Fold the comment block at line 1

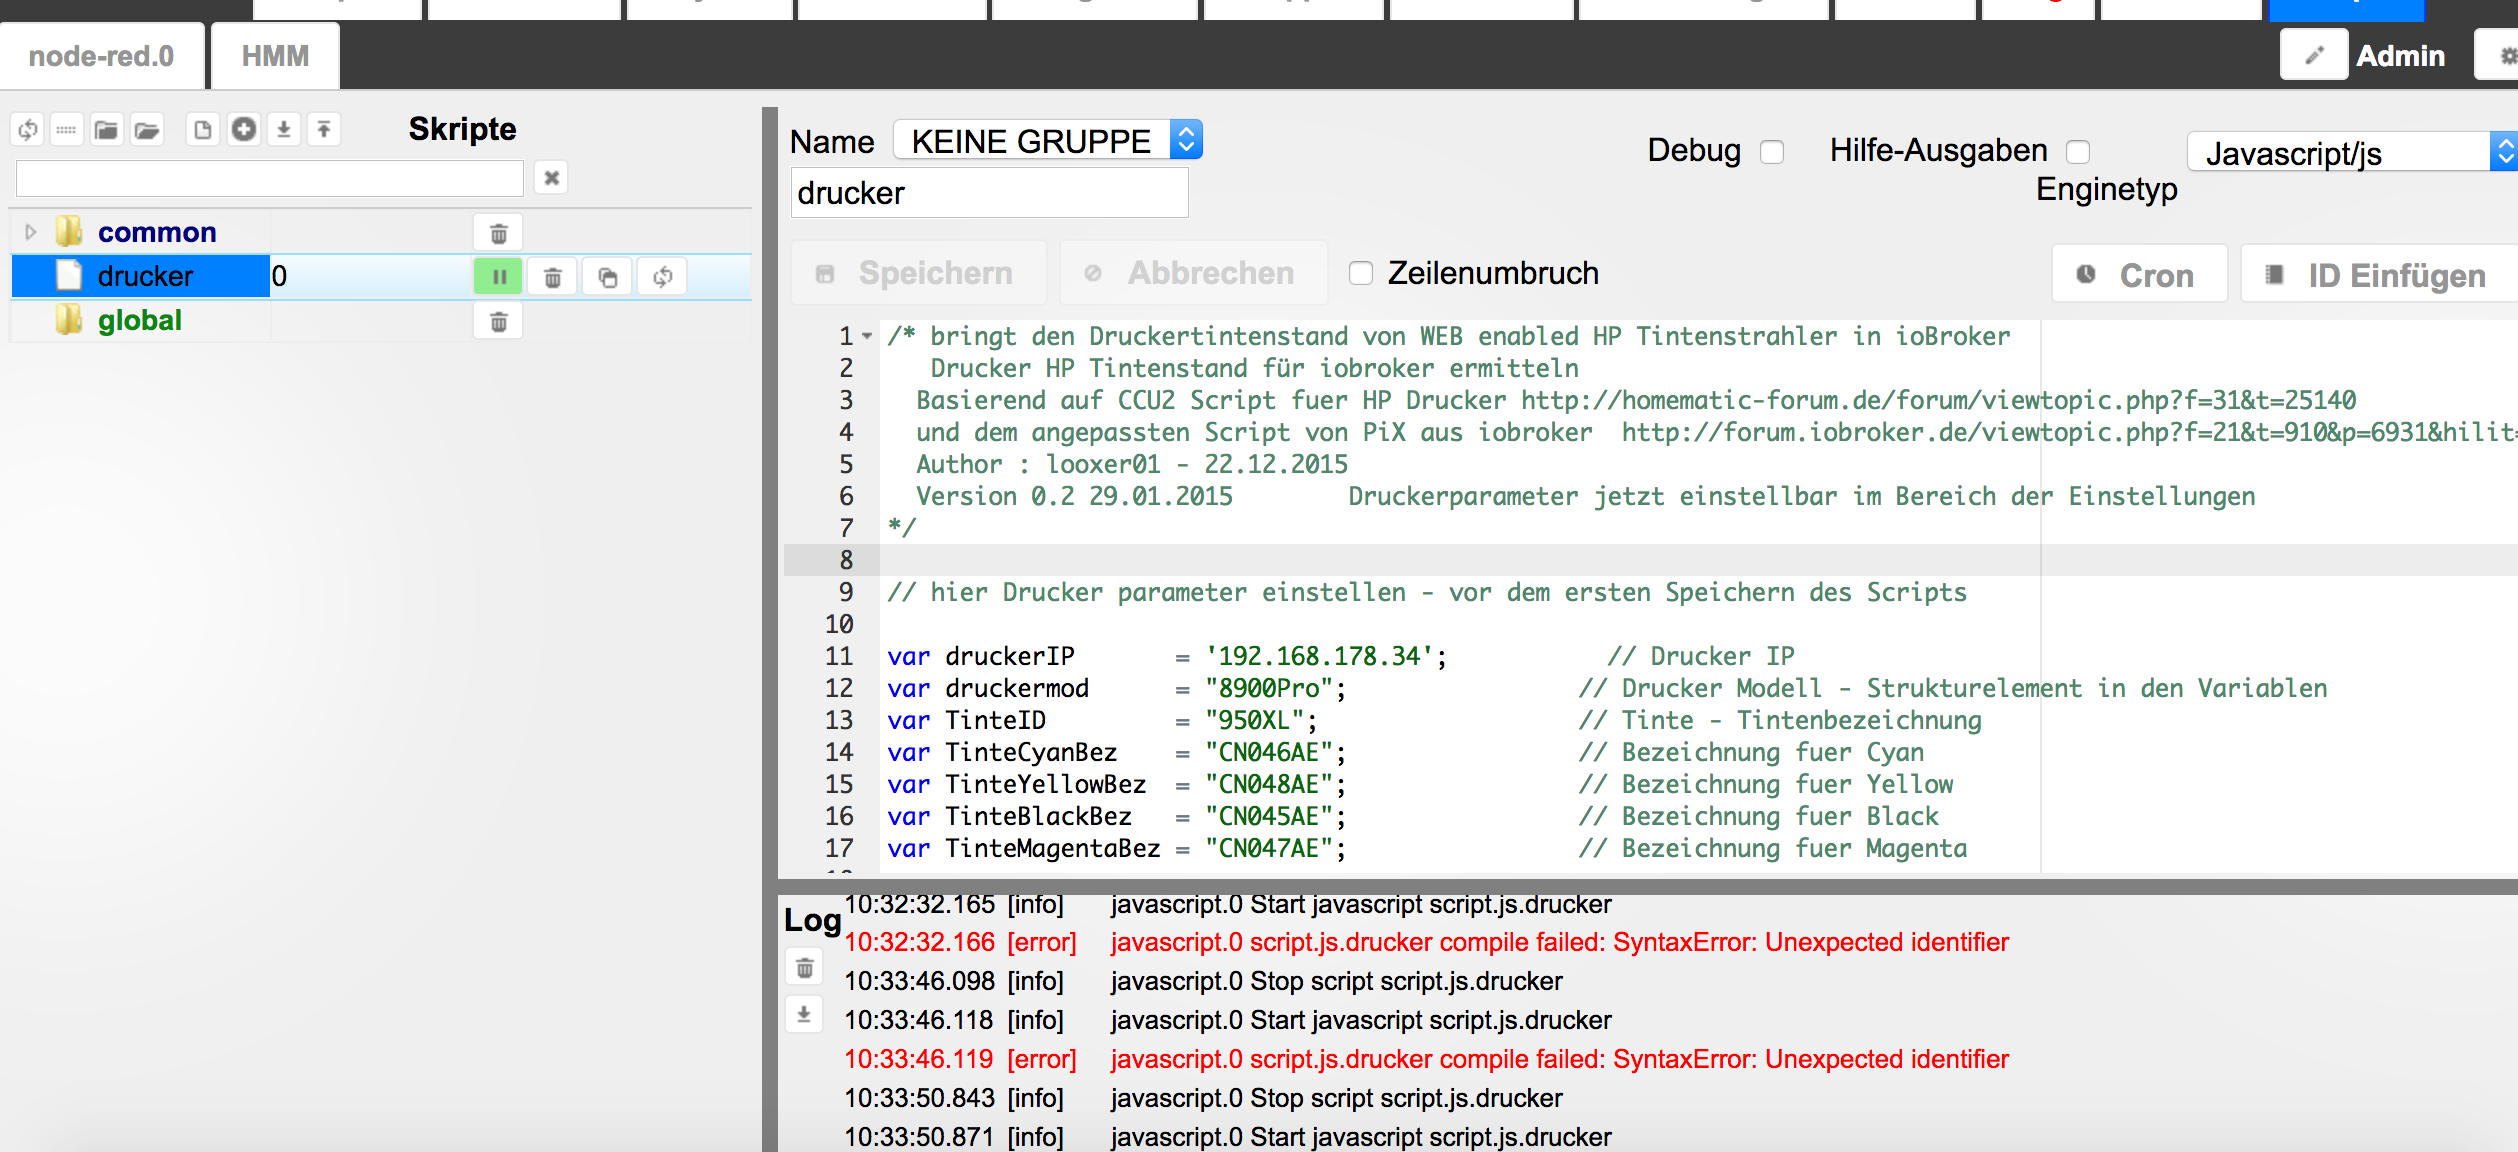coord(867,336)
